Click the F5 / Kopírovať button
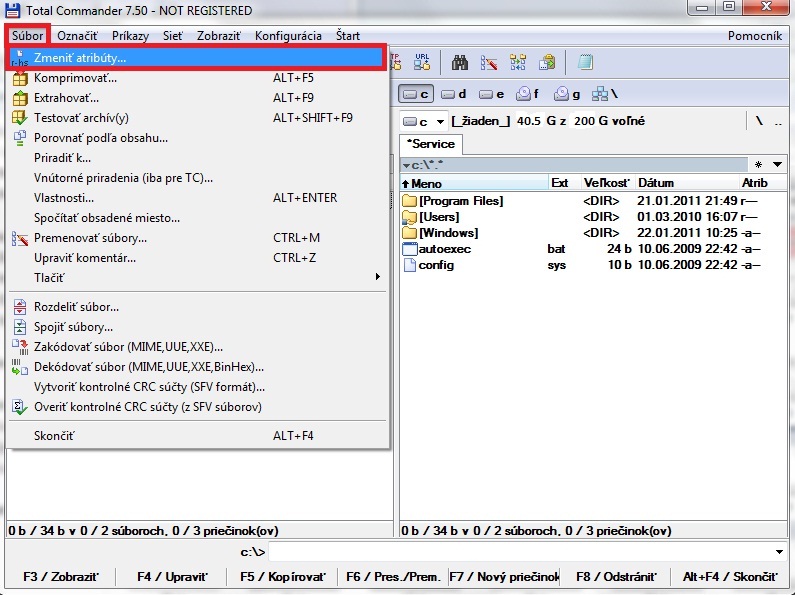This screenshot has width=795, height=595. [x=283, y=577]
